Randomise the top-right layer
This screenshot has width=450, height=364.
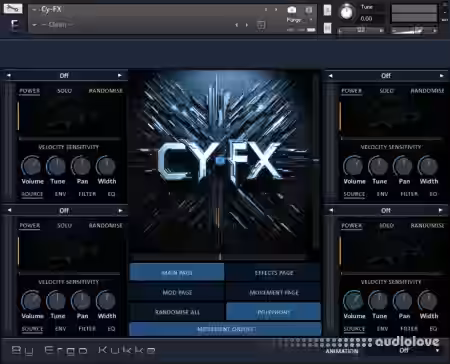(x=427, y=91)
